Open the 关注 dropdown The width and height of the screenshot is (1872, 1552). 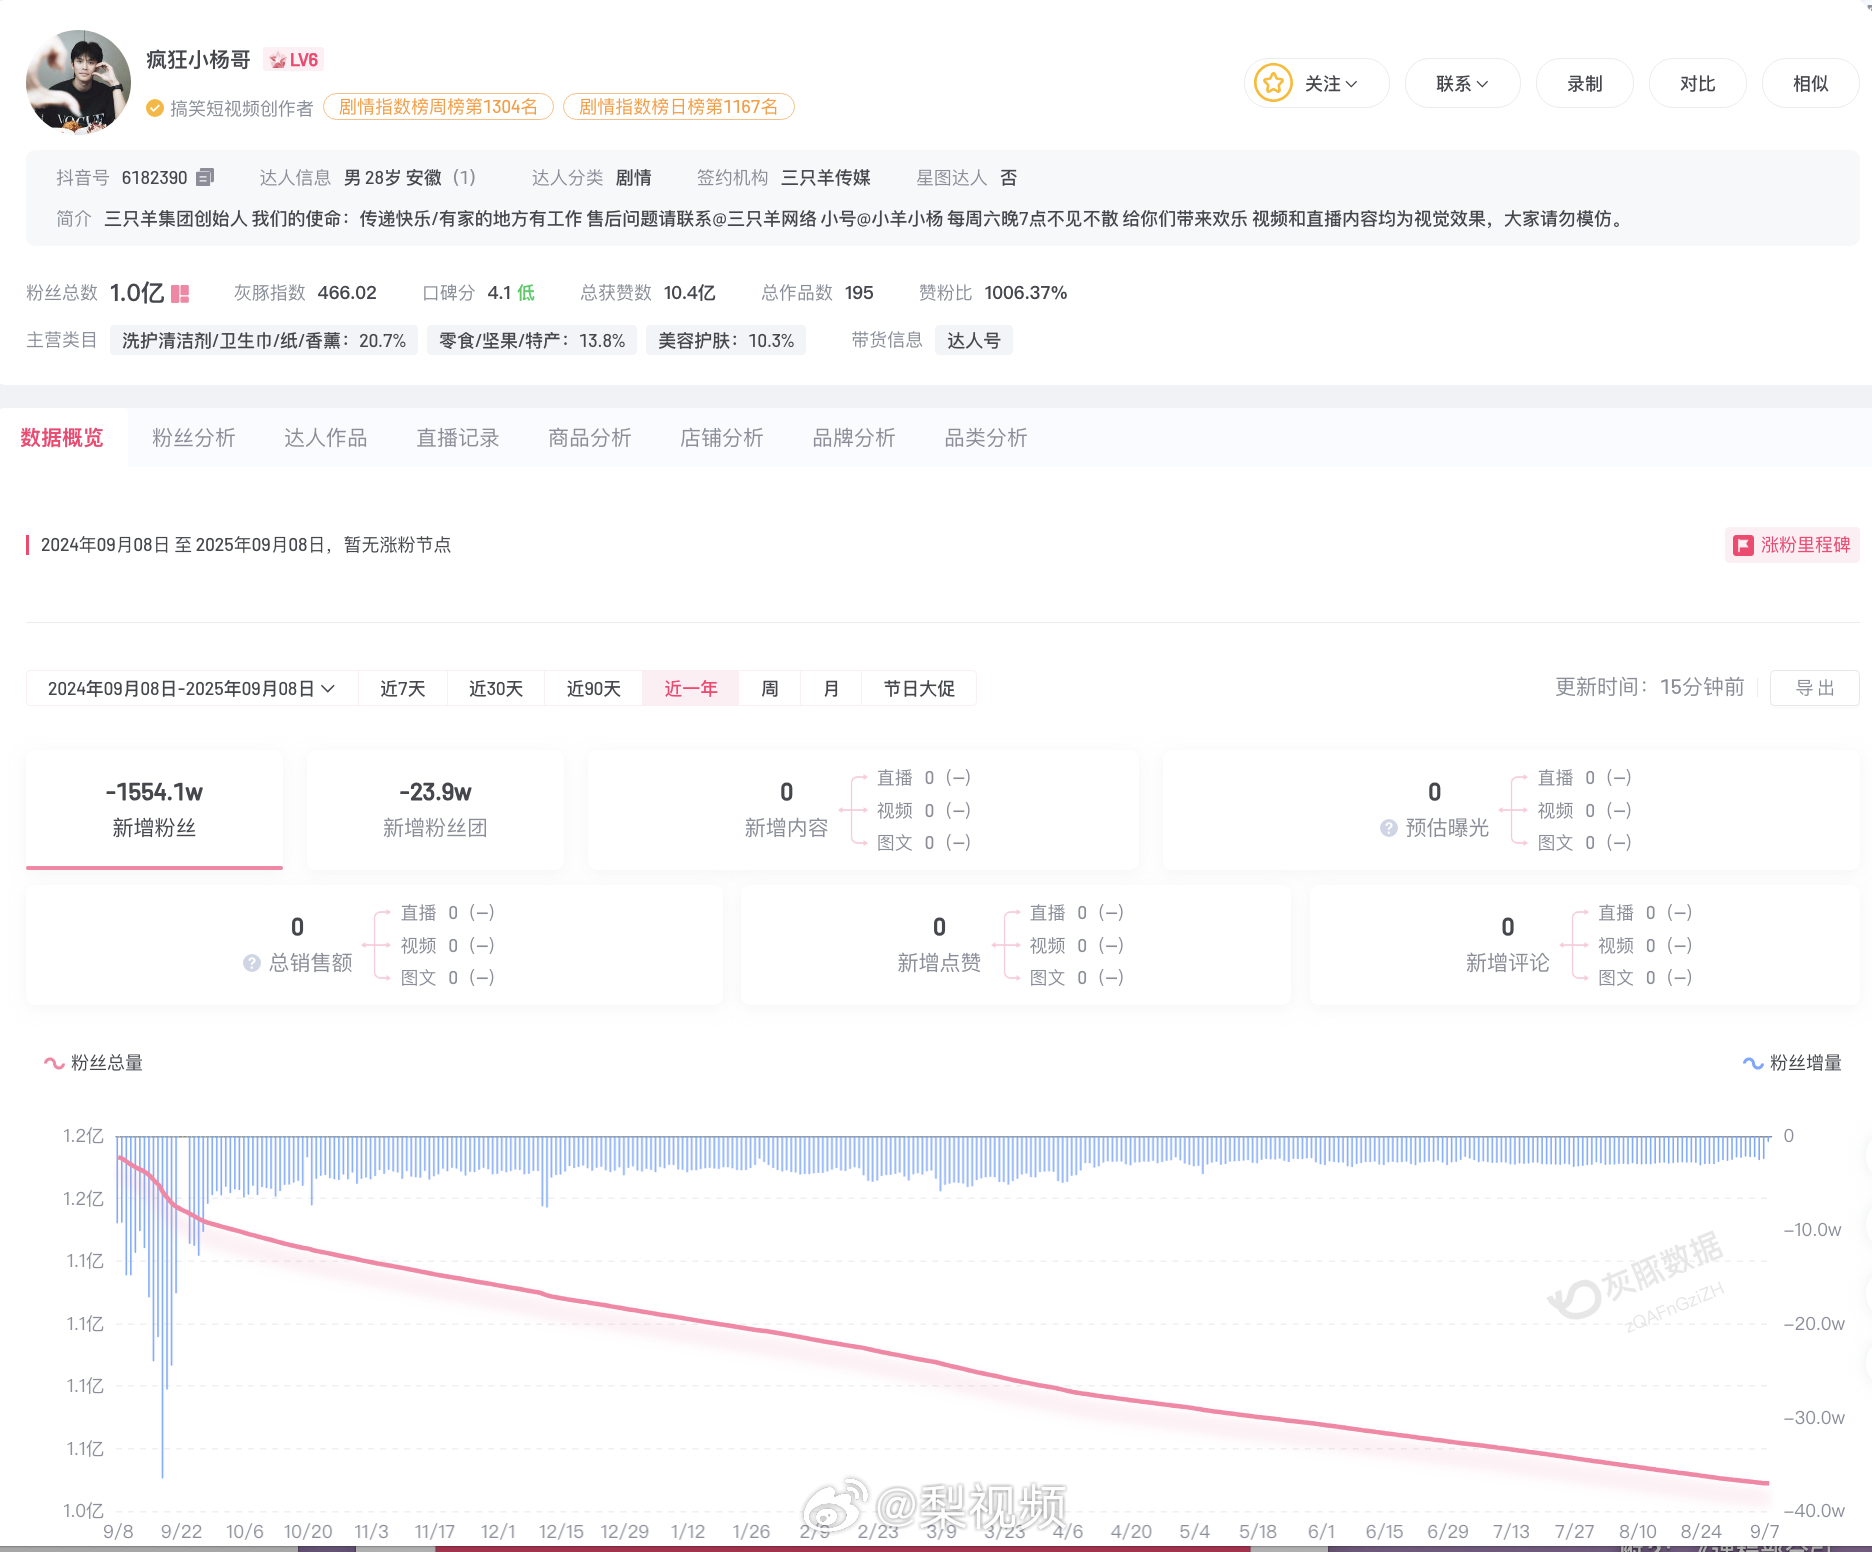(x=1317, y=83)
